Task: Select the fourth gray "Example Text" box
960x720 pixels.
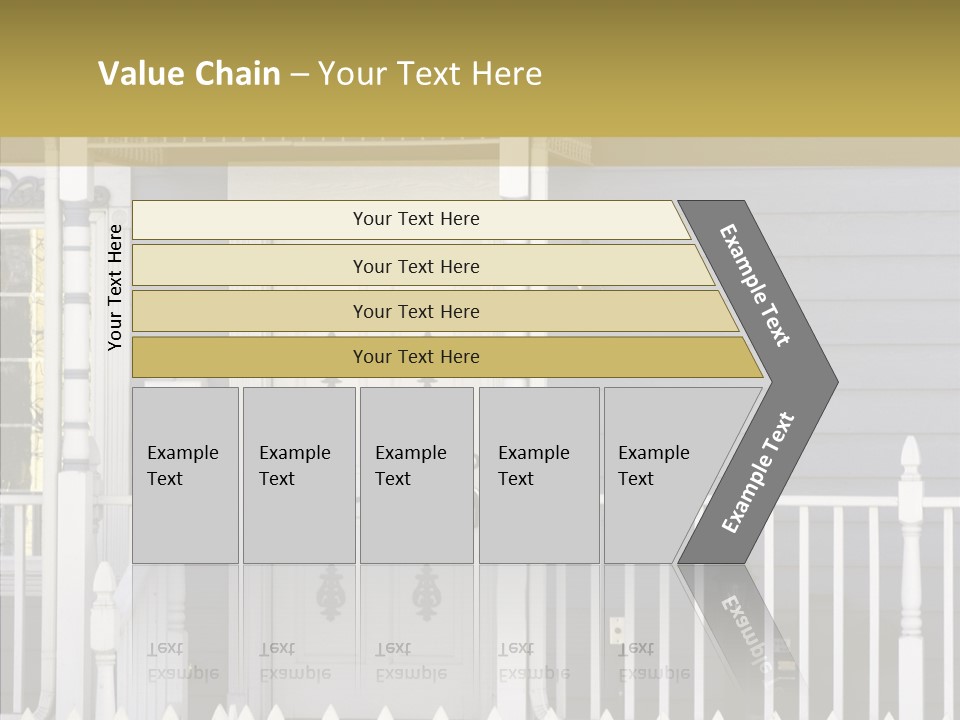Action: 538,475
